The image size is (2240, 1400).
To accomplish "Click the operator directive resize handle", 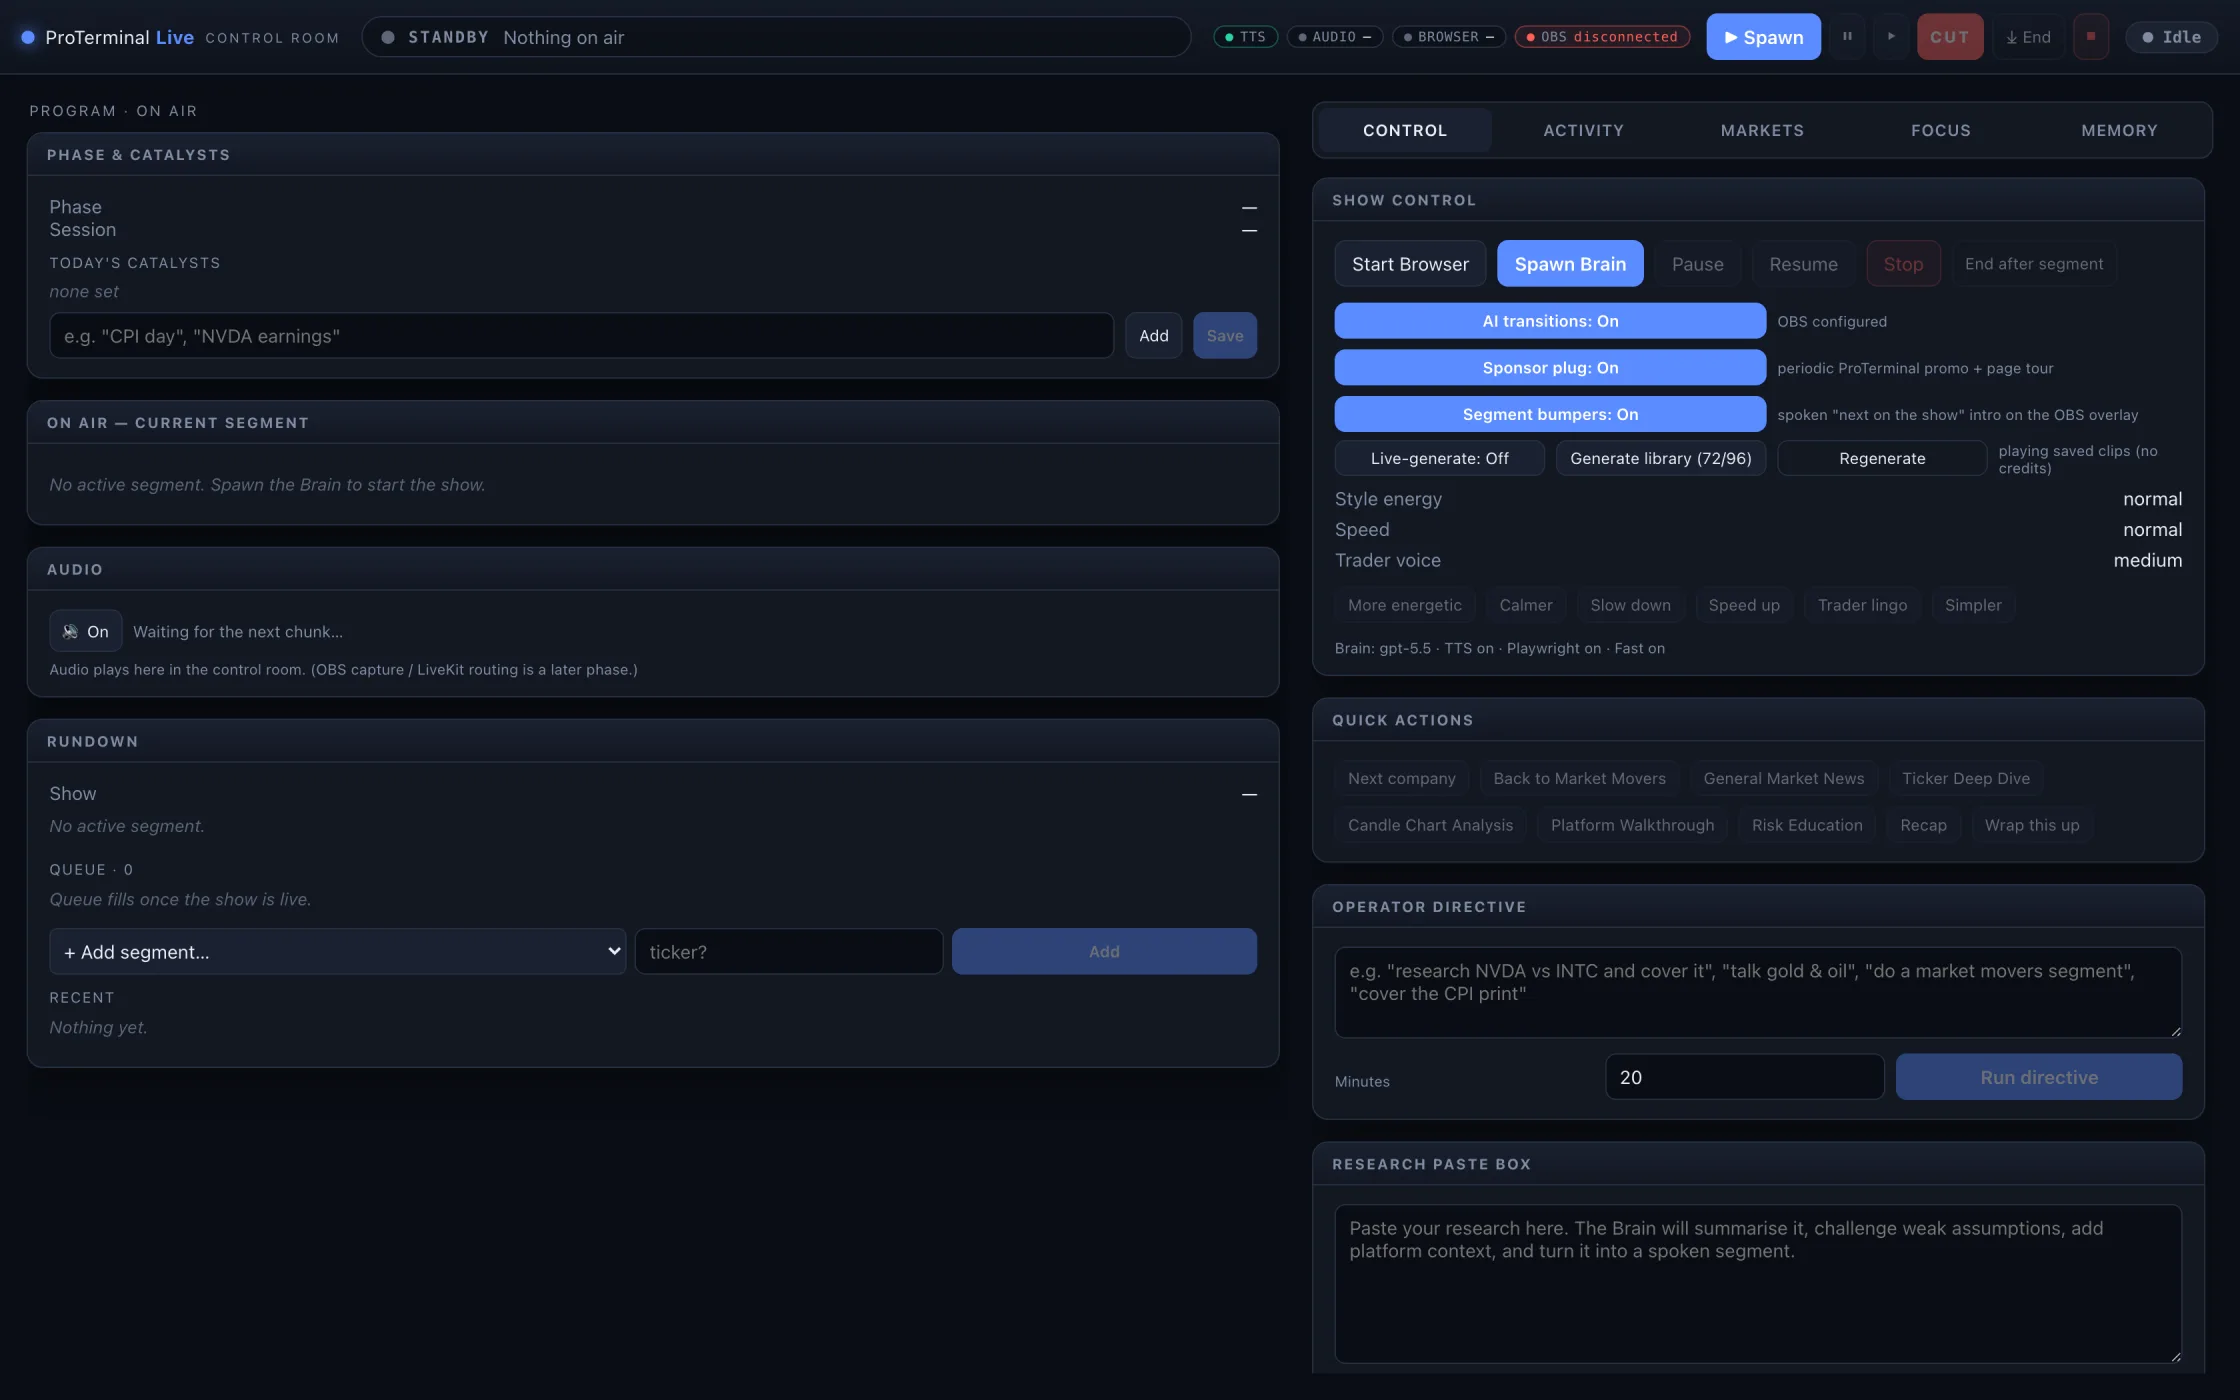I will coord(2175,1031).
